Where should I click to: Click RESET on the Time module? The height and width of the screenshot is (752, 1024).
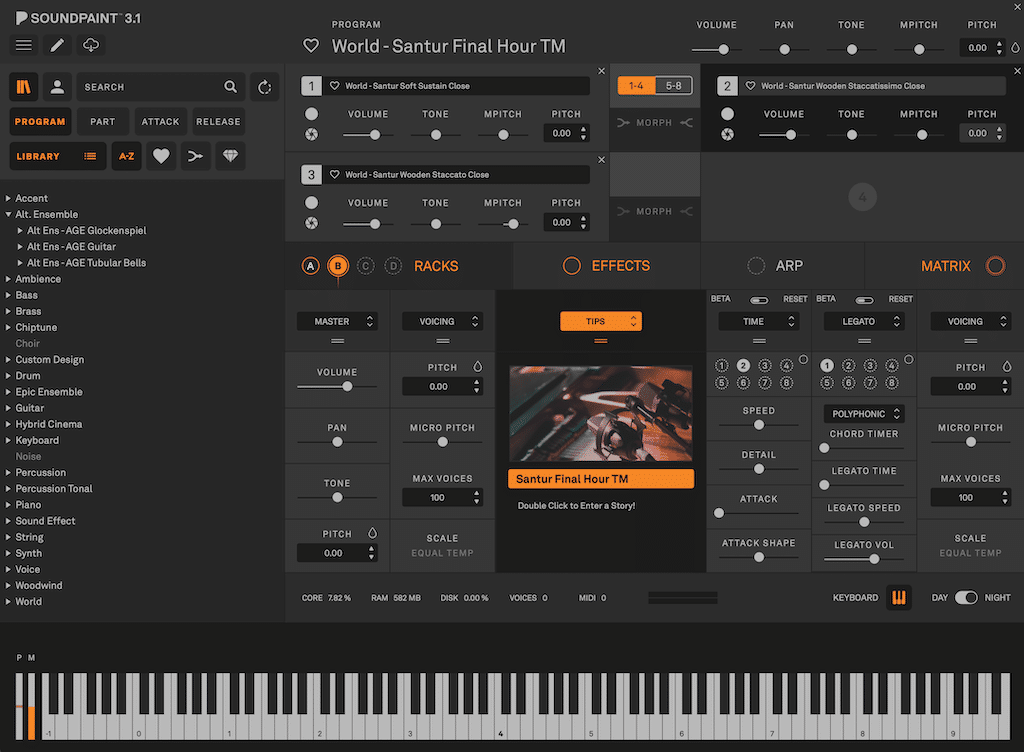[x=795, y=299]
